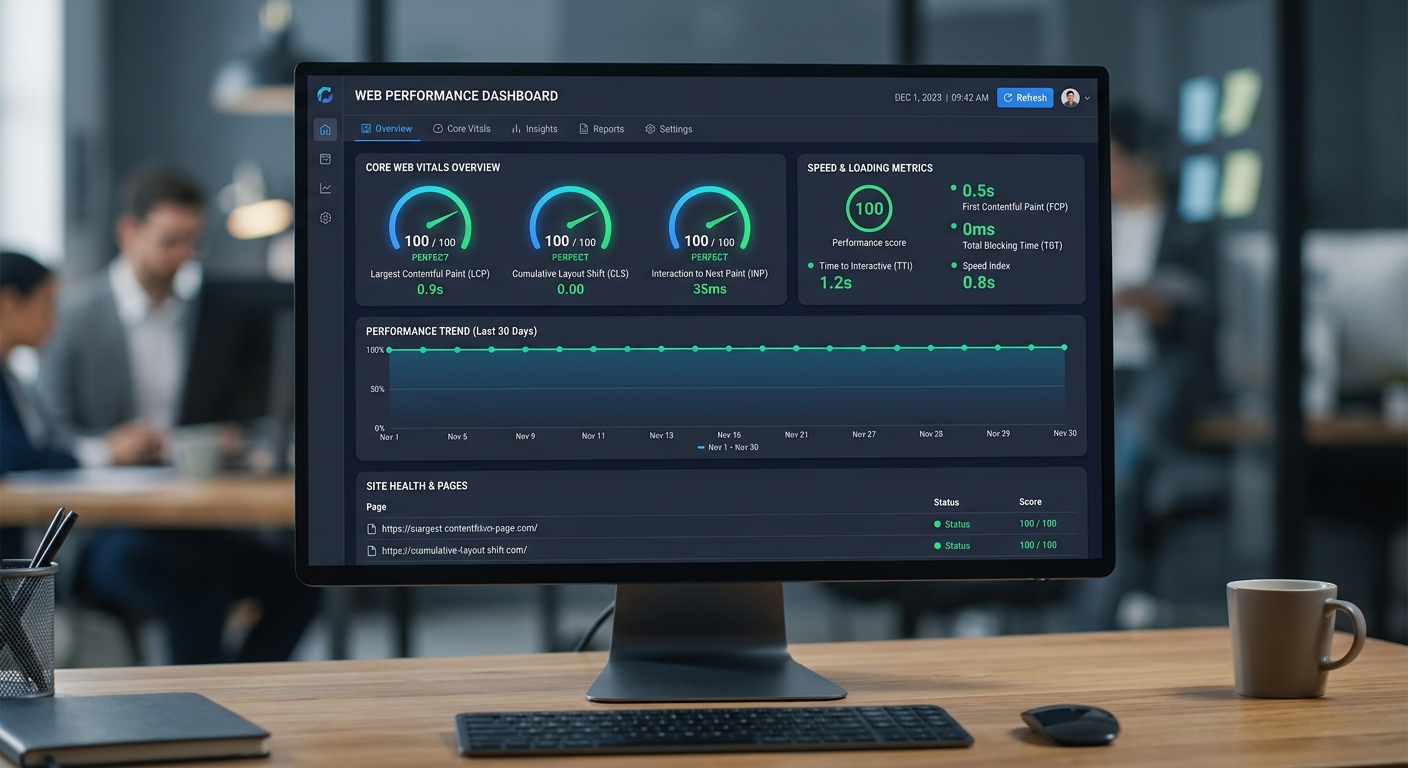This screenshot has height=768, width=1408.
Task: Click the Core Vitals clock icon
Action: (x=438, y=129)
